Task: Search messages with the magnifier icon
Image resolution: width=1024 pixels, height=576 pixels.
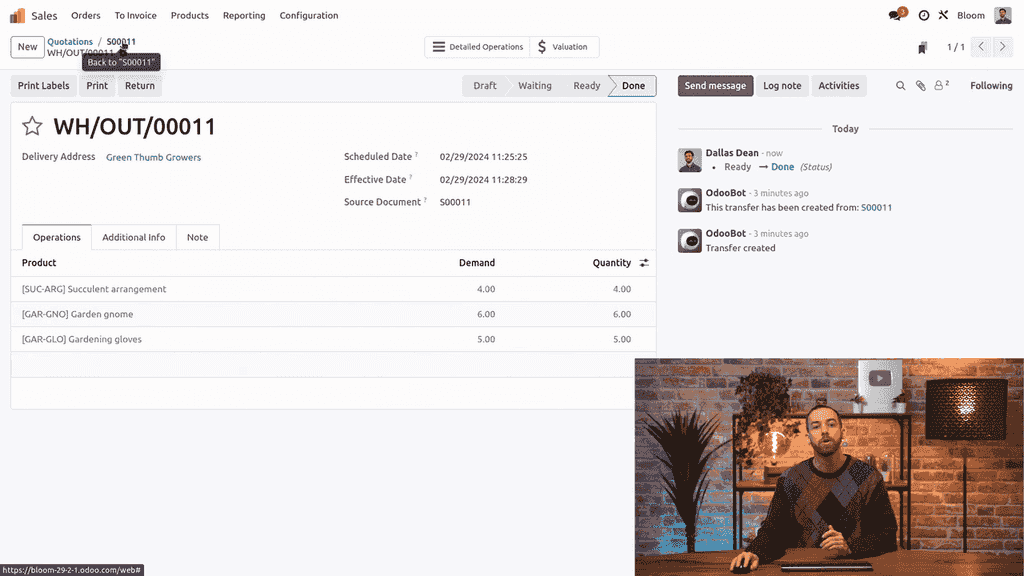Action: pyautogui.click(x=900, y=86)
